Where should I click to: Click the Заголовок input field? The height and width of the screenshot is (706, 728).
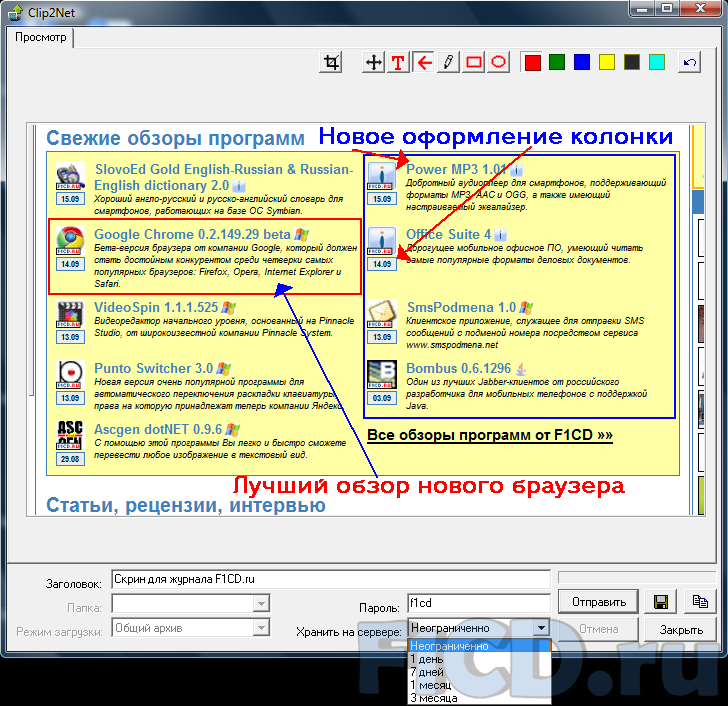click(x=331, y=579)
